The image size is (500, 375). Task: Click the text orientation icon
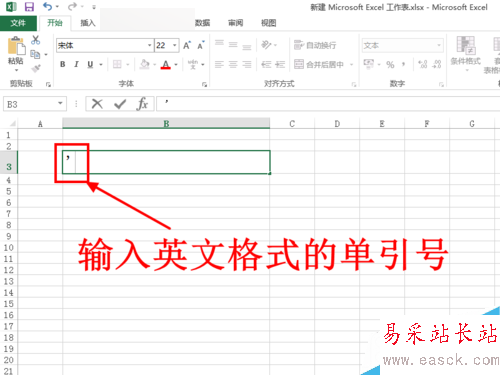click(x=266, y=45)
